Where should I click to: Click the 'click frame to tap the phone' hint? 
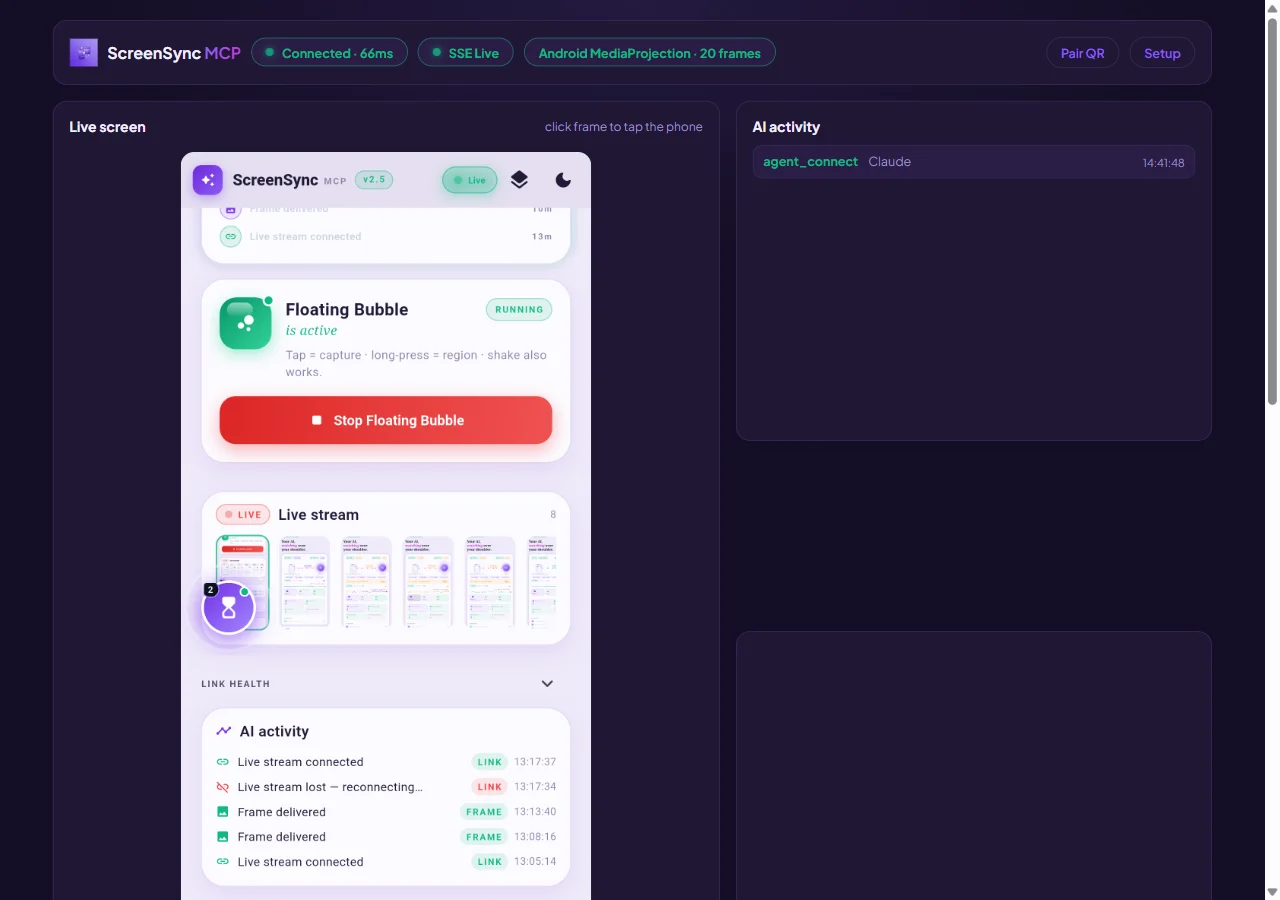(623, 127)
